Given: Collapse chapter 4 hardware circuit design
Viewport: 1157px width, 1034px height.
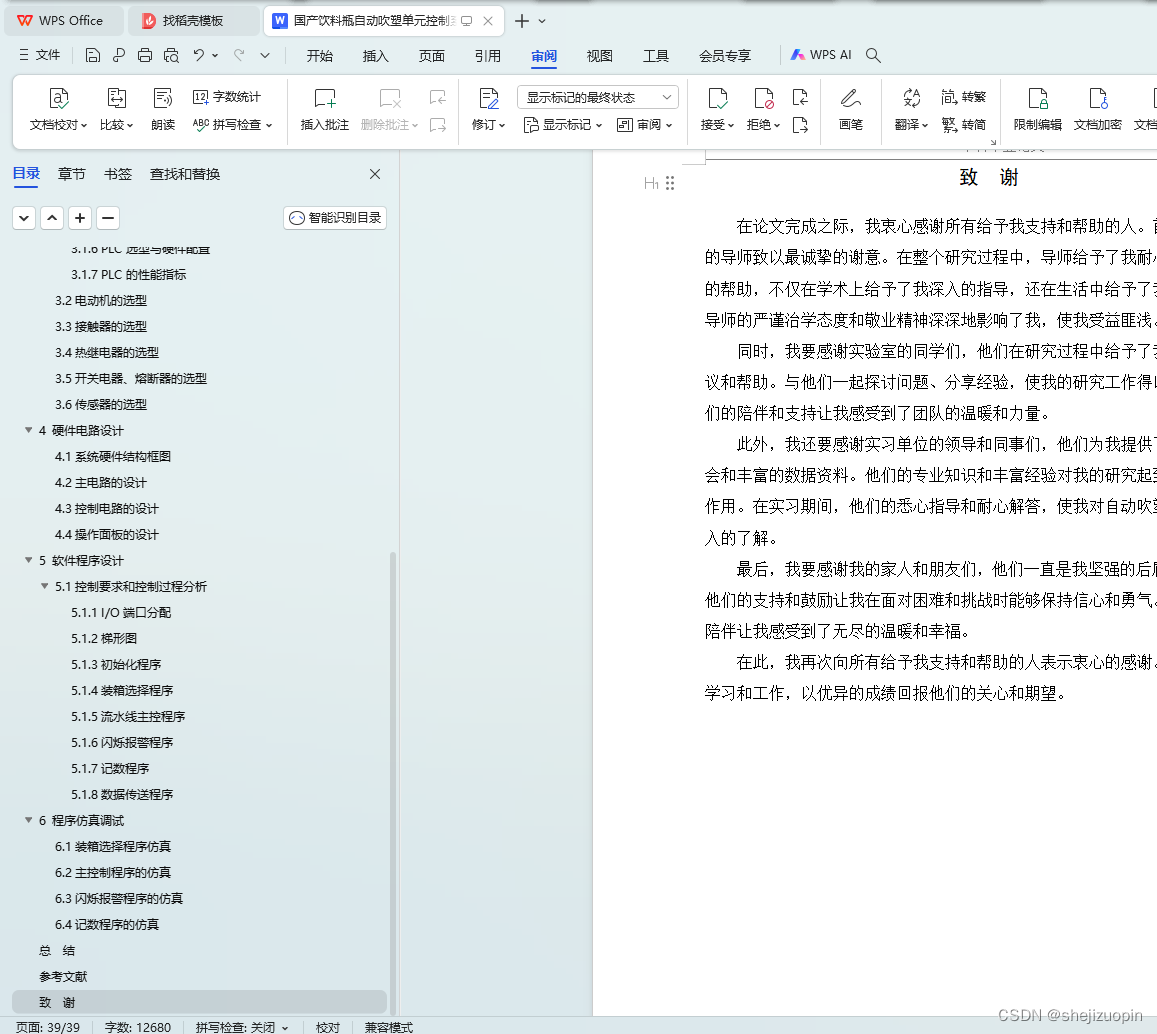Looking at the screenshot, I should coord(29,430).
